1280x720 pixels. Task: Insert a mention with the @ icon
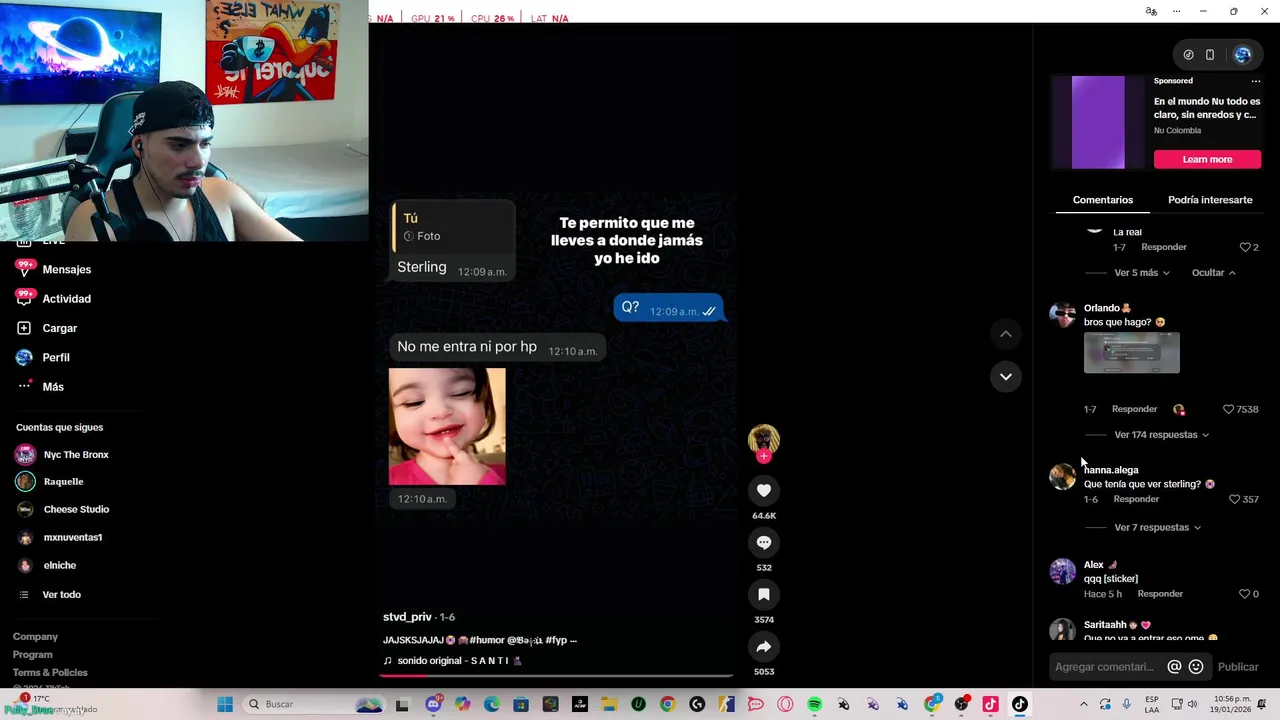[x=1174, y=667]
